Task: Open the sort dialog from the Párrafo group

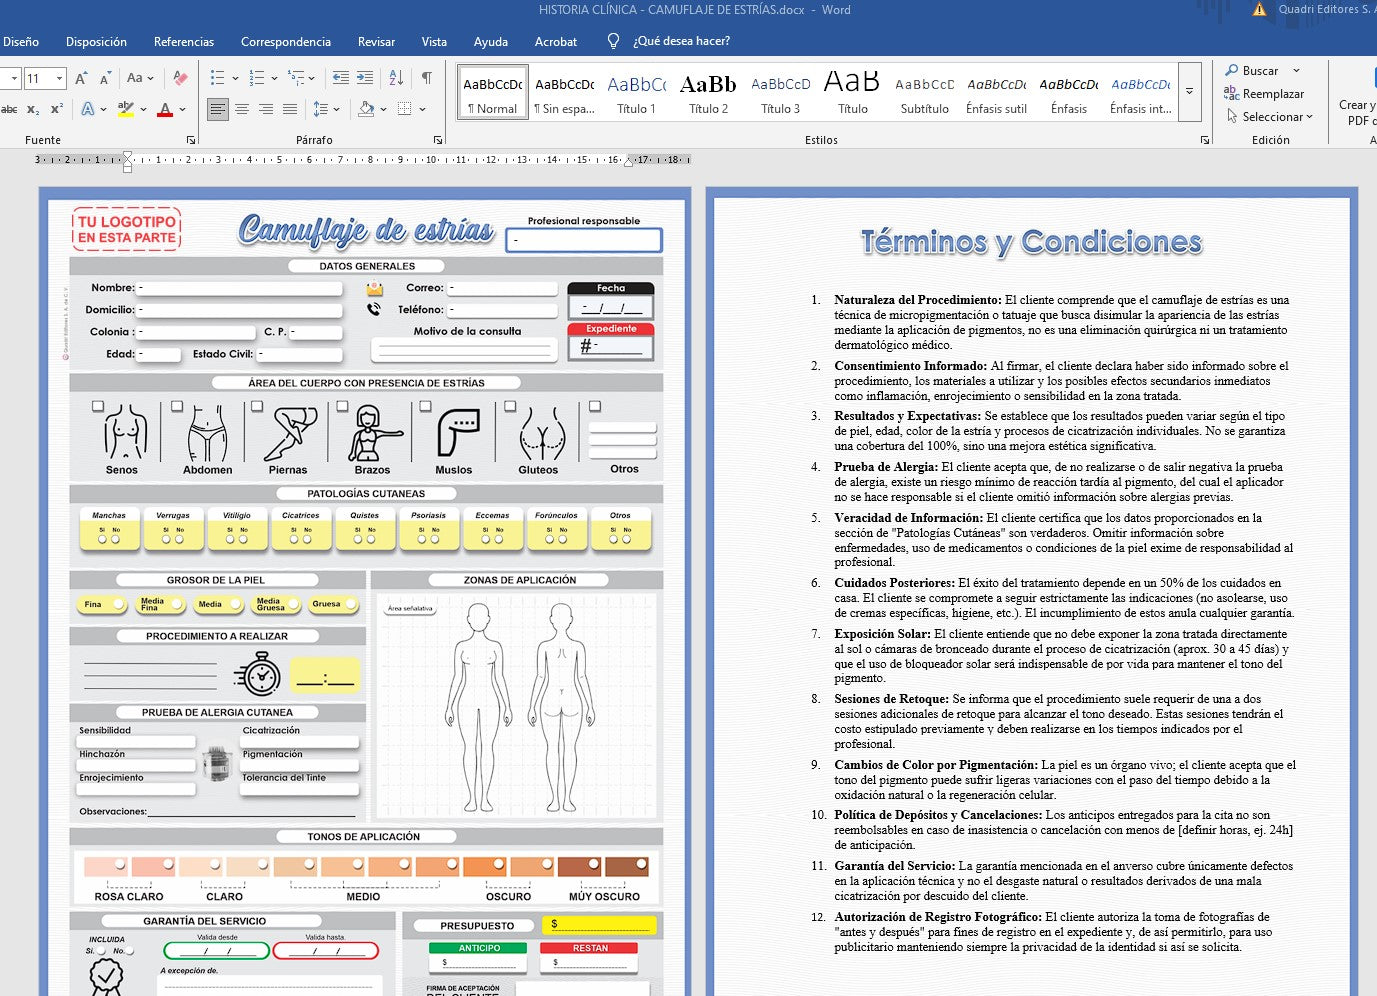Action: click(x=392, y=77)
